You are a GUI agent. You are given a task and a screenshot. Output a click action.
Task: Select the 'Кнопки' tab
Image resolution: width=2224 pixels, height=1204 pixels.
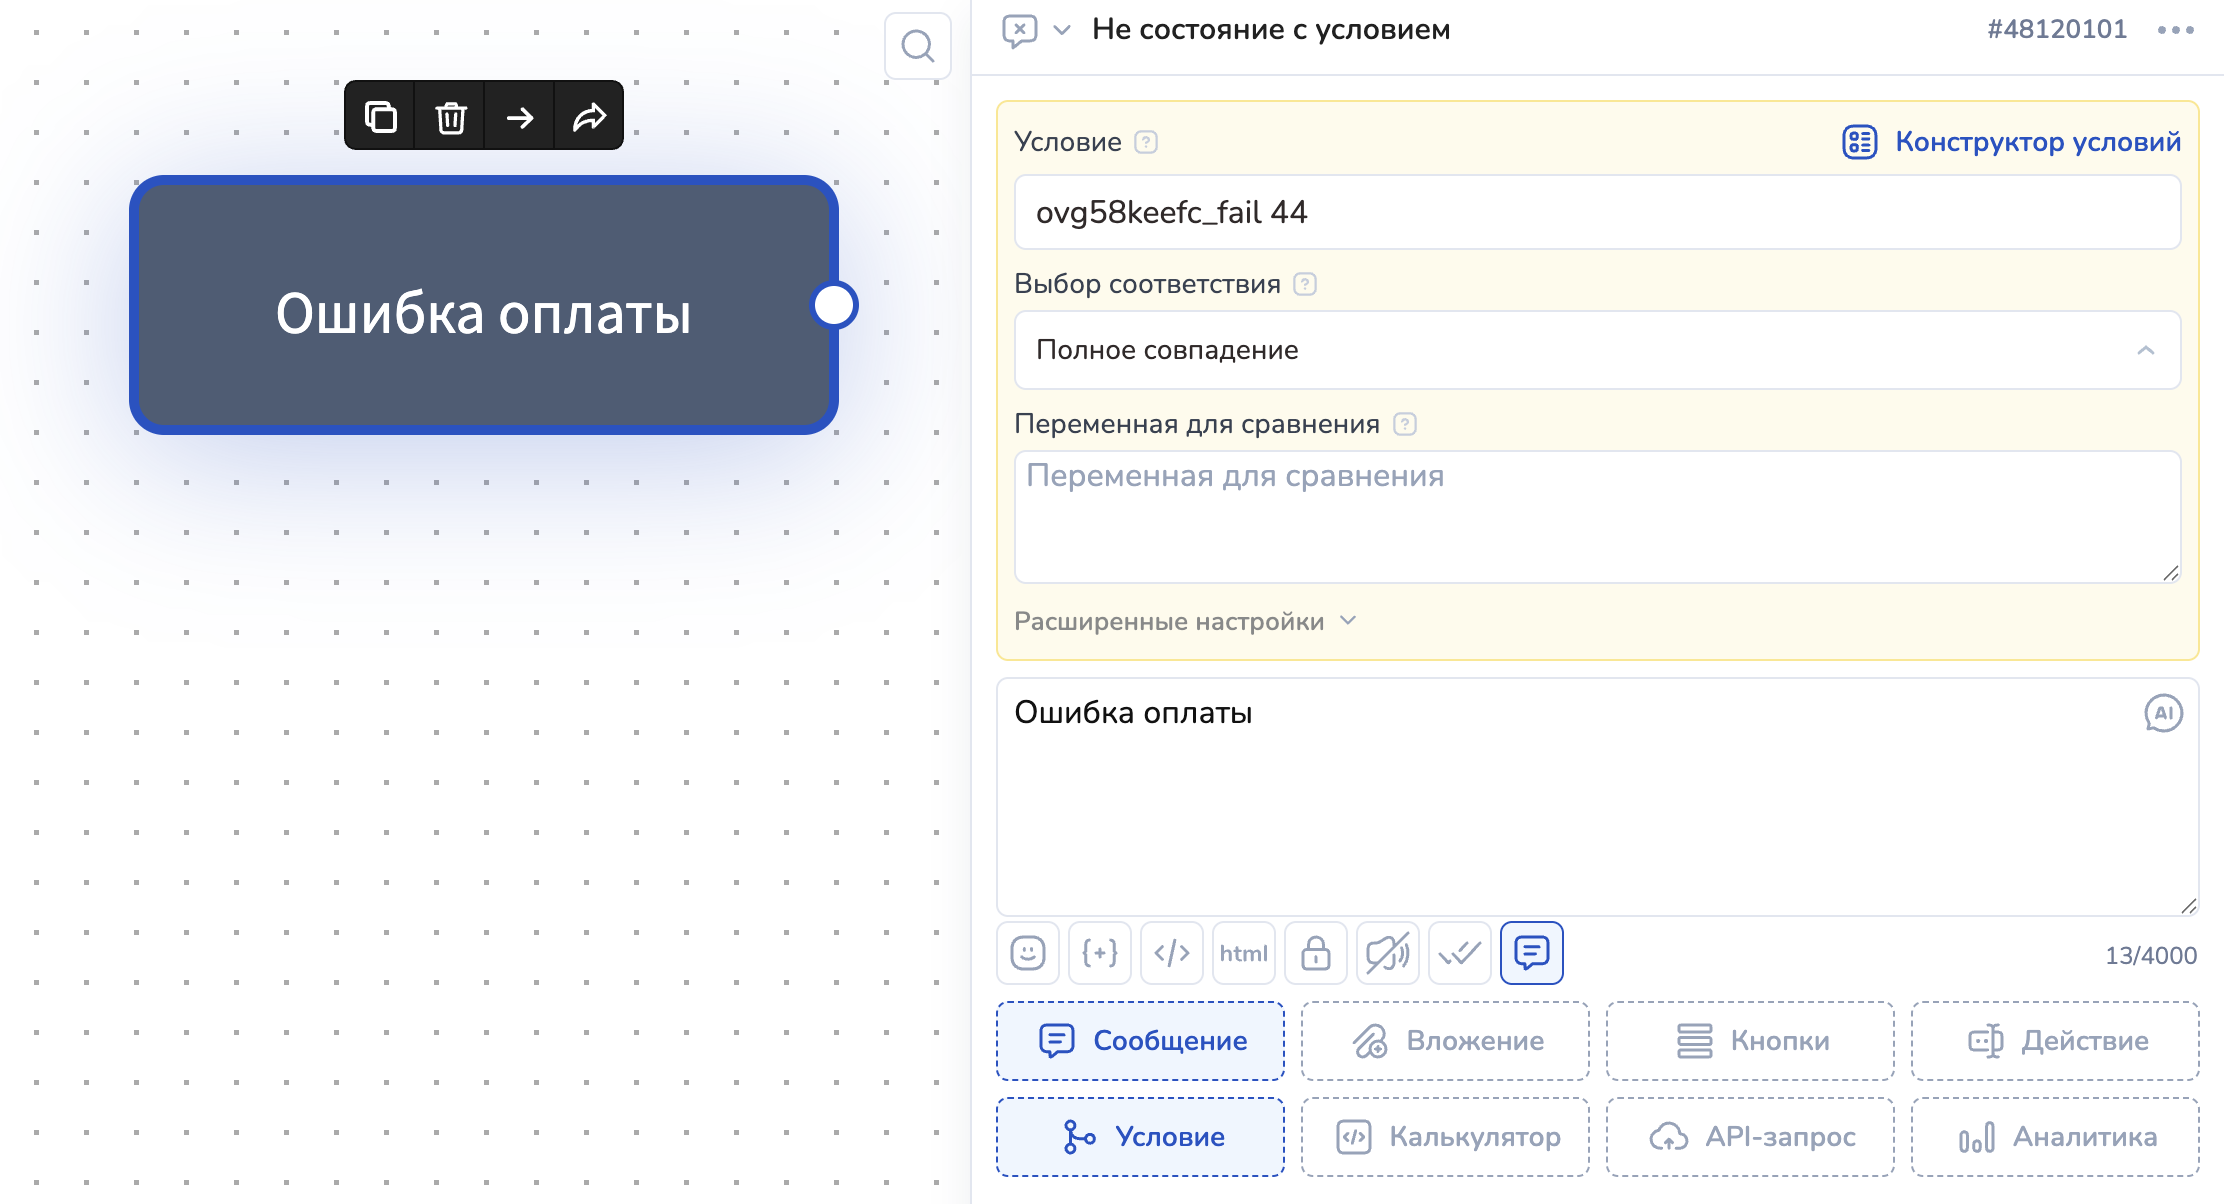pos(1750,1041)
